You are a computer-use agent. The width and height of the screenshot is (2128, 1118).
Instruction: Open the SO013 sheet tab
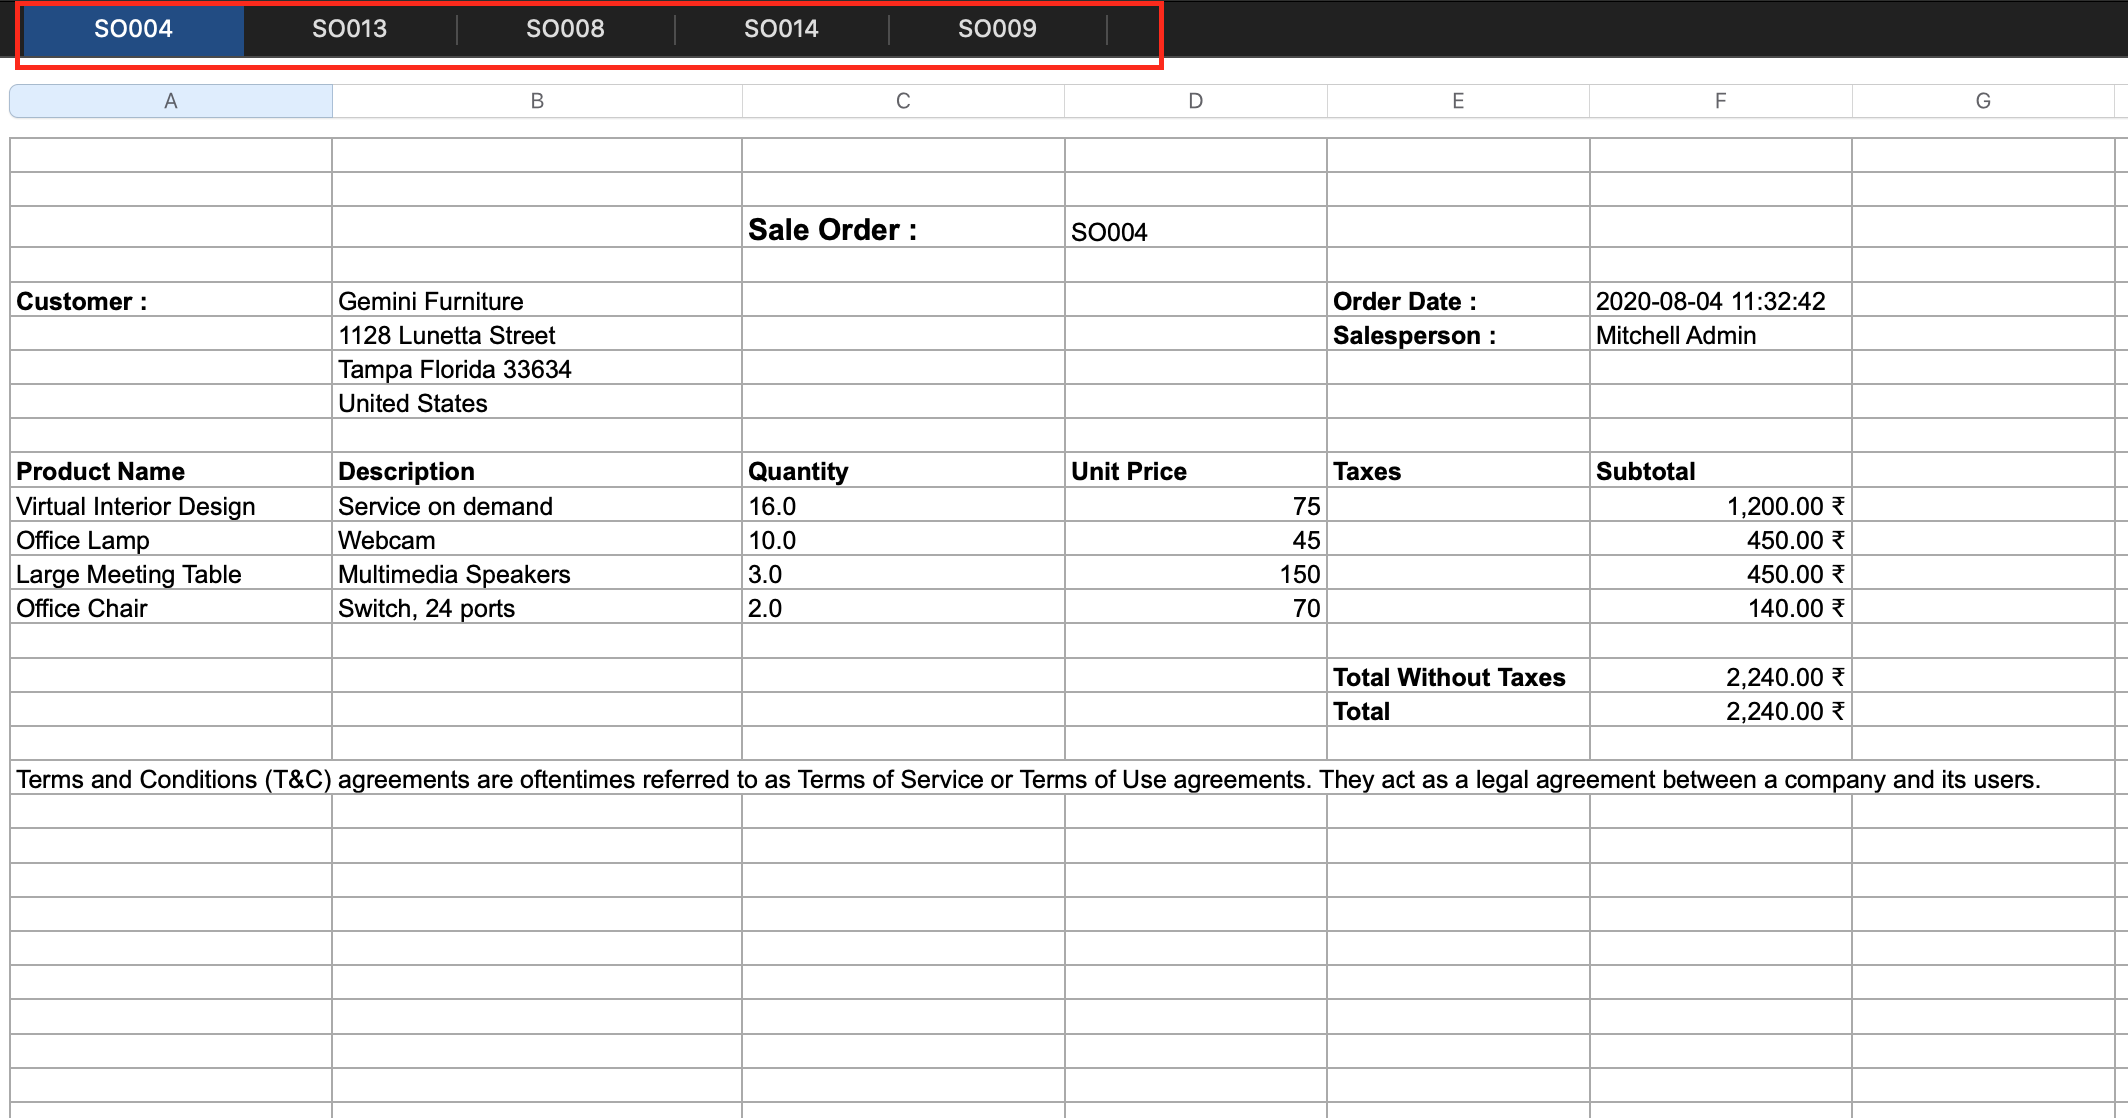349,29
